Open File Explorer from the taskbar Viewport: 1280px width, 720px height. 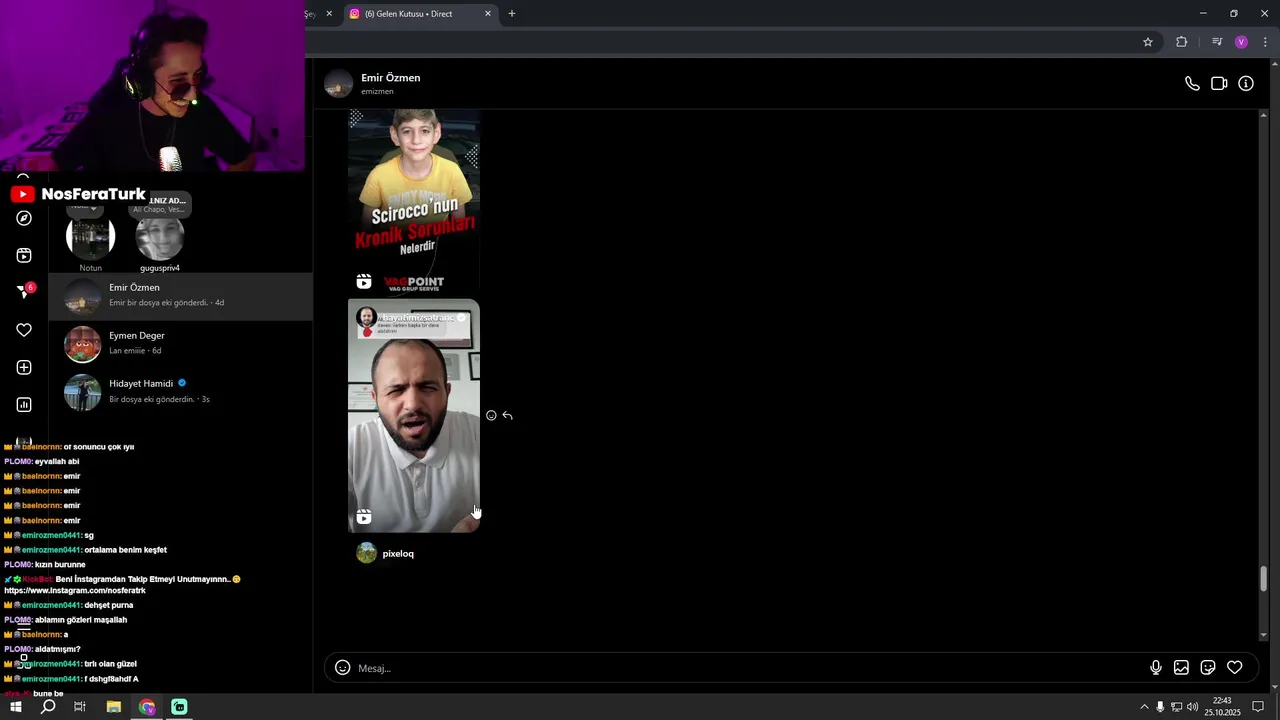click(114, 707)
